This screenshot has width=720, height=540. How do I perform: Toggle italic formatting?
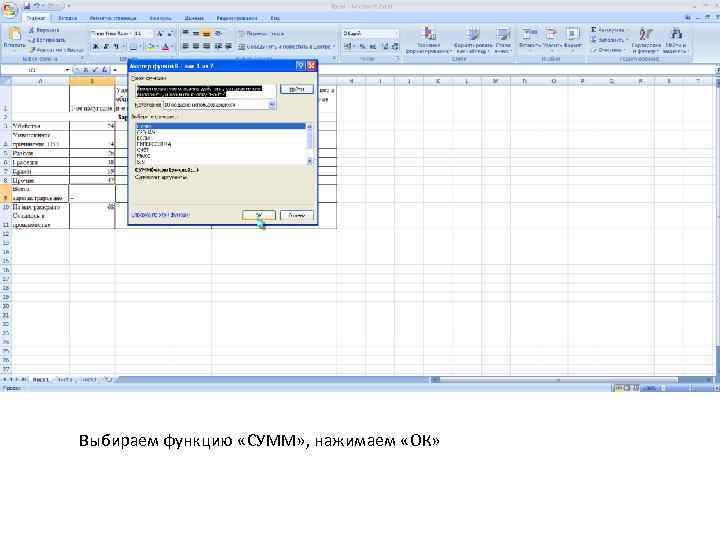(106, 46)
